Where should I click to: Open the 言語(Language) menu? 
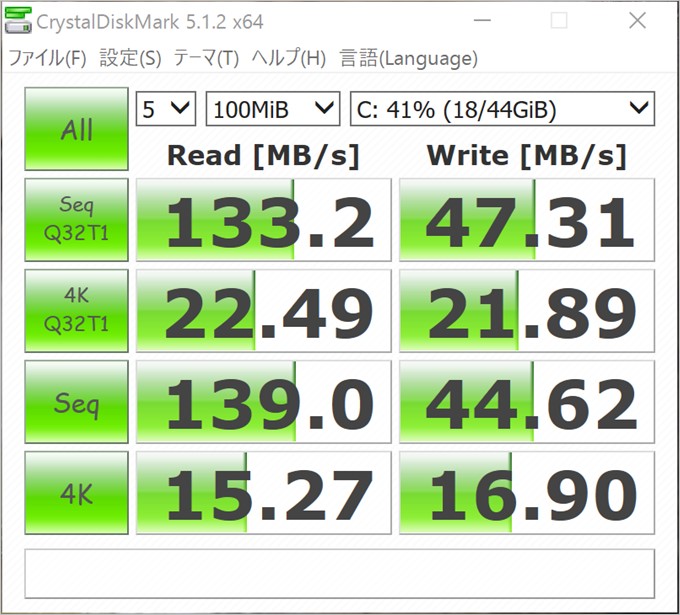(409, 58)
